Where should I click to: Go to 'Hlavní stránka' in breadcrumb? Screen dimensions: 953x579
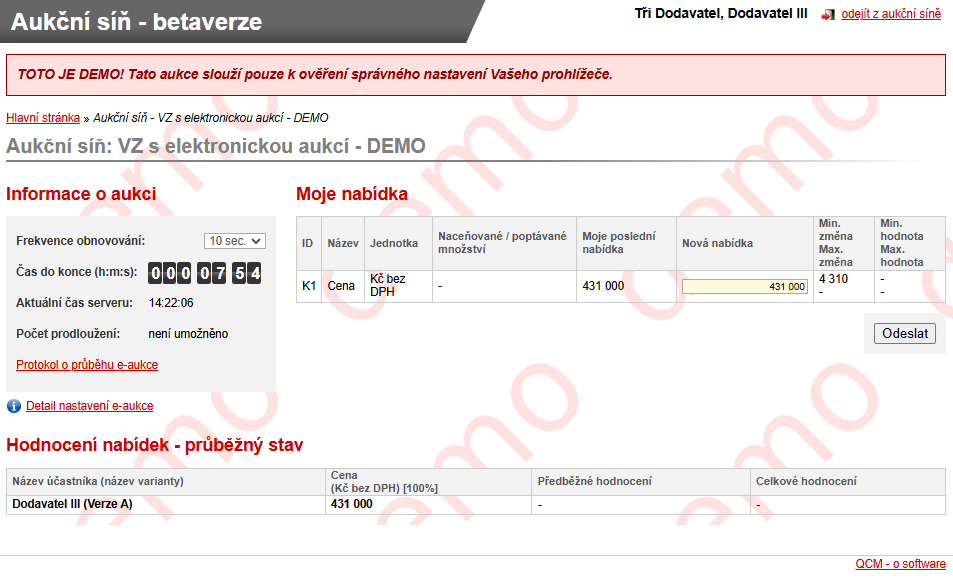(x=43, y=118)
